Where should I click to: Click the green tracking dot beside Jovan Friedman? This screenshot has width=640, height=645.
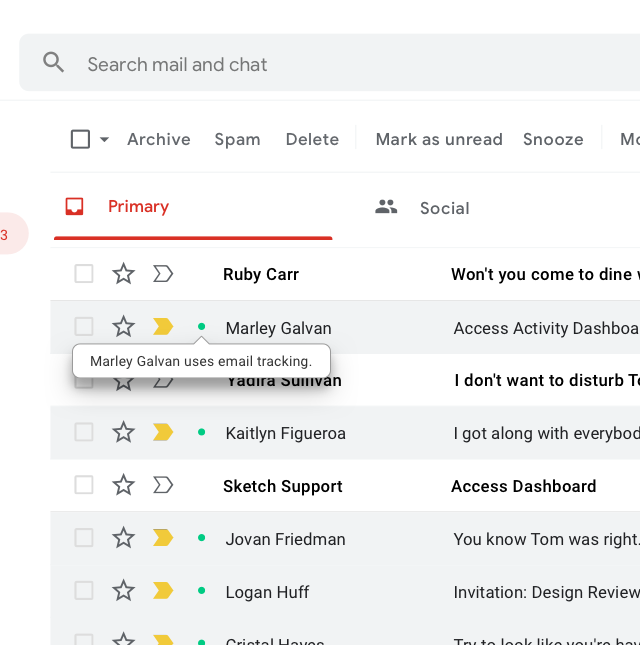pos(202,538)
